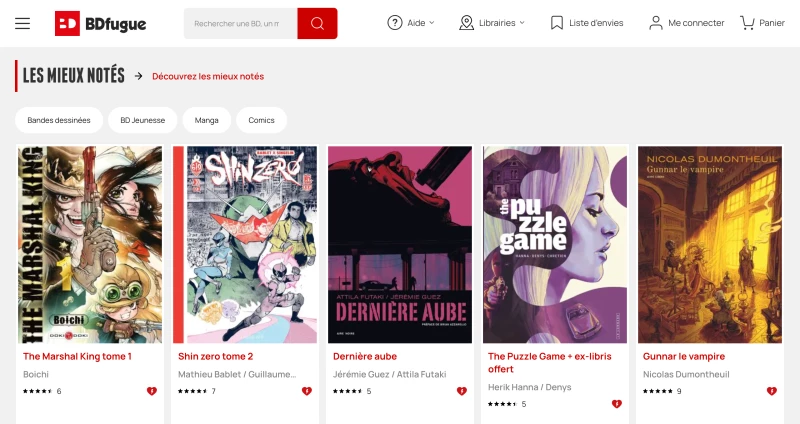Open Panier text link
This screenshot has height=424, width=800.
pyautogui.click(x=771, y=23)
